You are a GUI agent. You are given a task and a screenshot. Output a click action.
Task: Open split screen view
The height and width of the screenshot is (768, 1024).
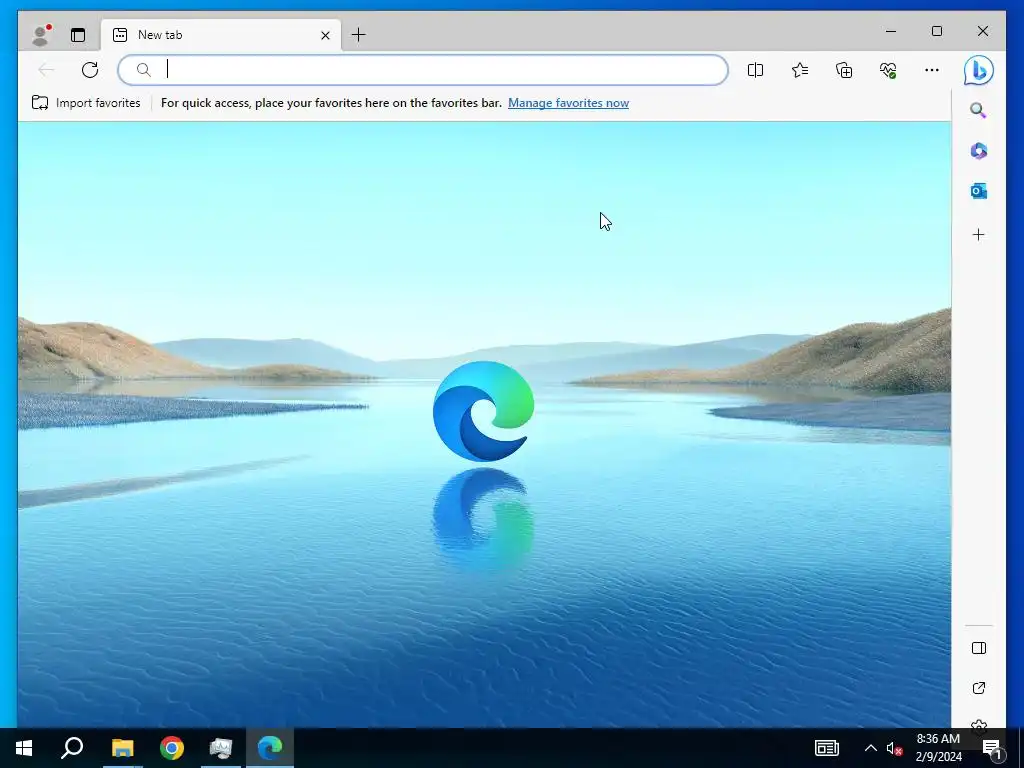(x=756, y=70)
